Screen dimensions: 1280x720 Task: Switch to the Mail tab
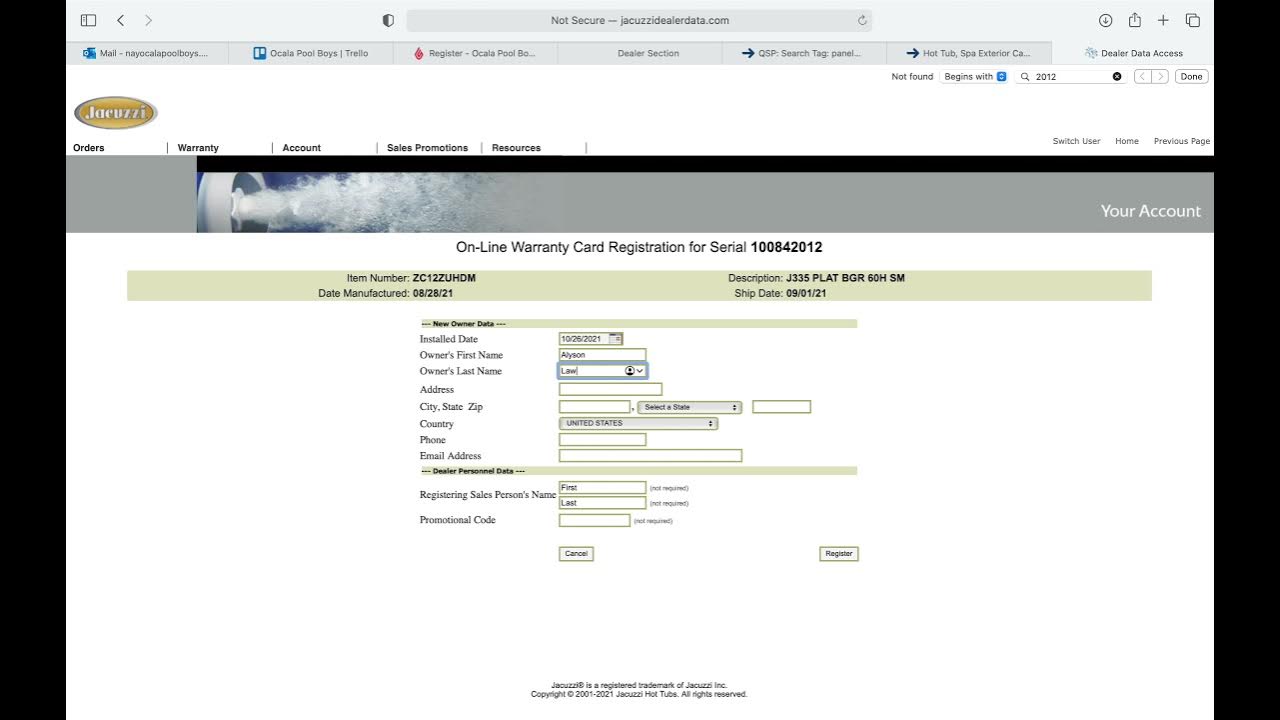coord(147,53)
